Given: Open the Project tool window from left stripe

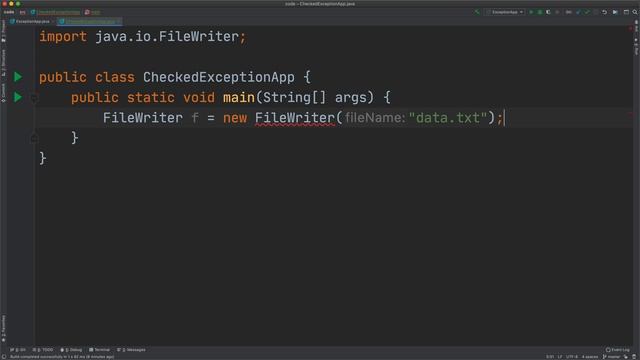Looking at the screenshot, I should 4,31.
